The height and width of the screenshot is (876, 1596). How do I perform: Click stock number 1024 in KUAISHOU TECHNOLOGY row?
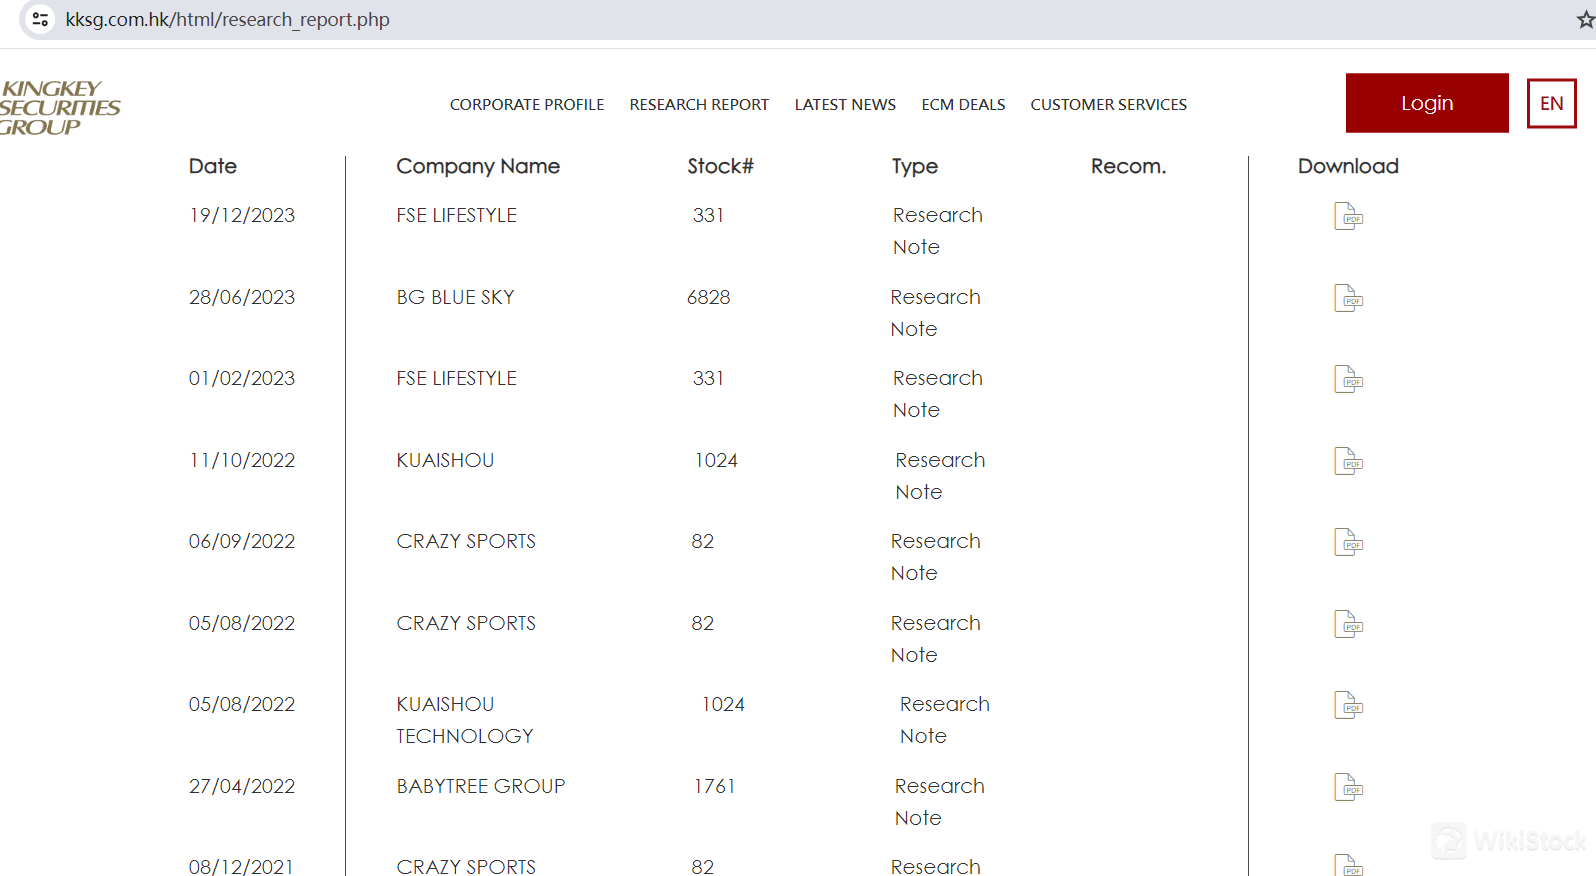point(723,704)
